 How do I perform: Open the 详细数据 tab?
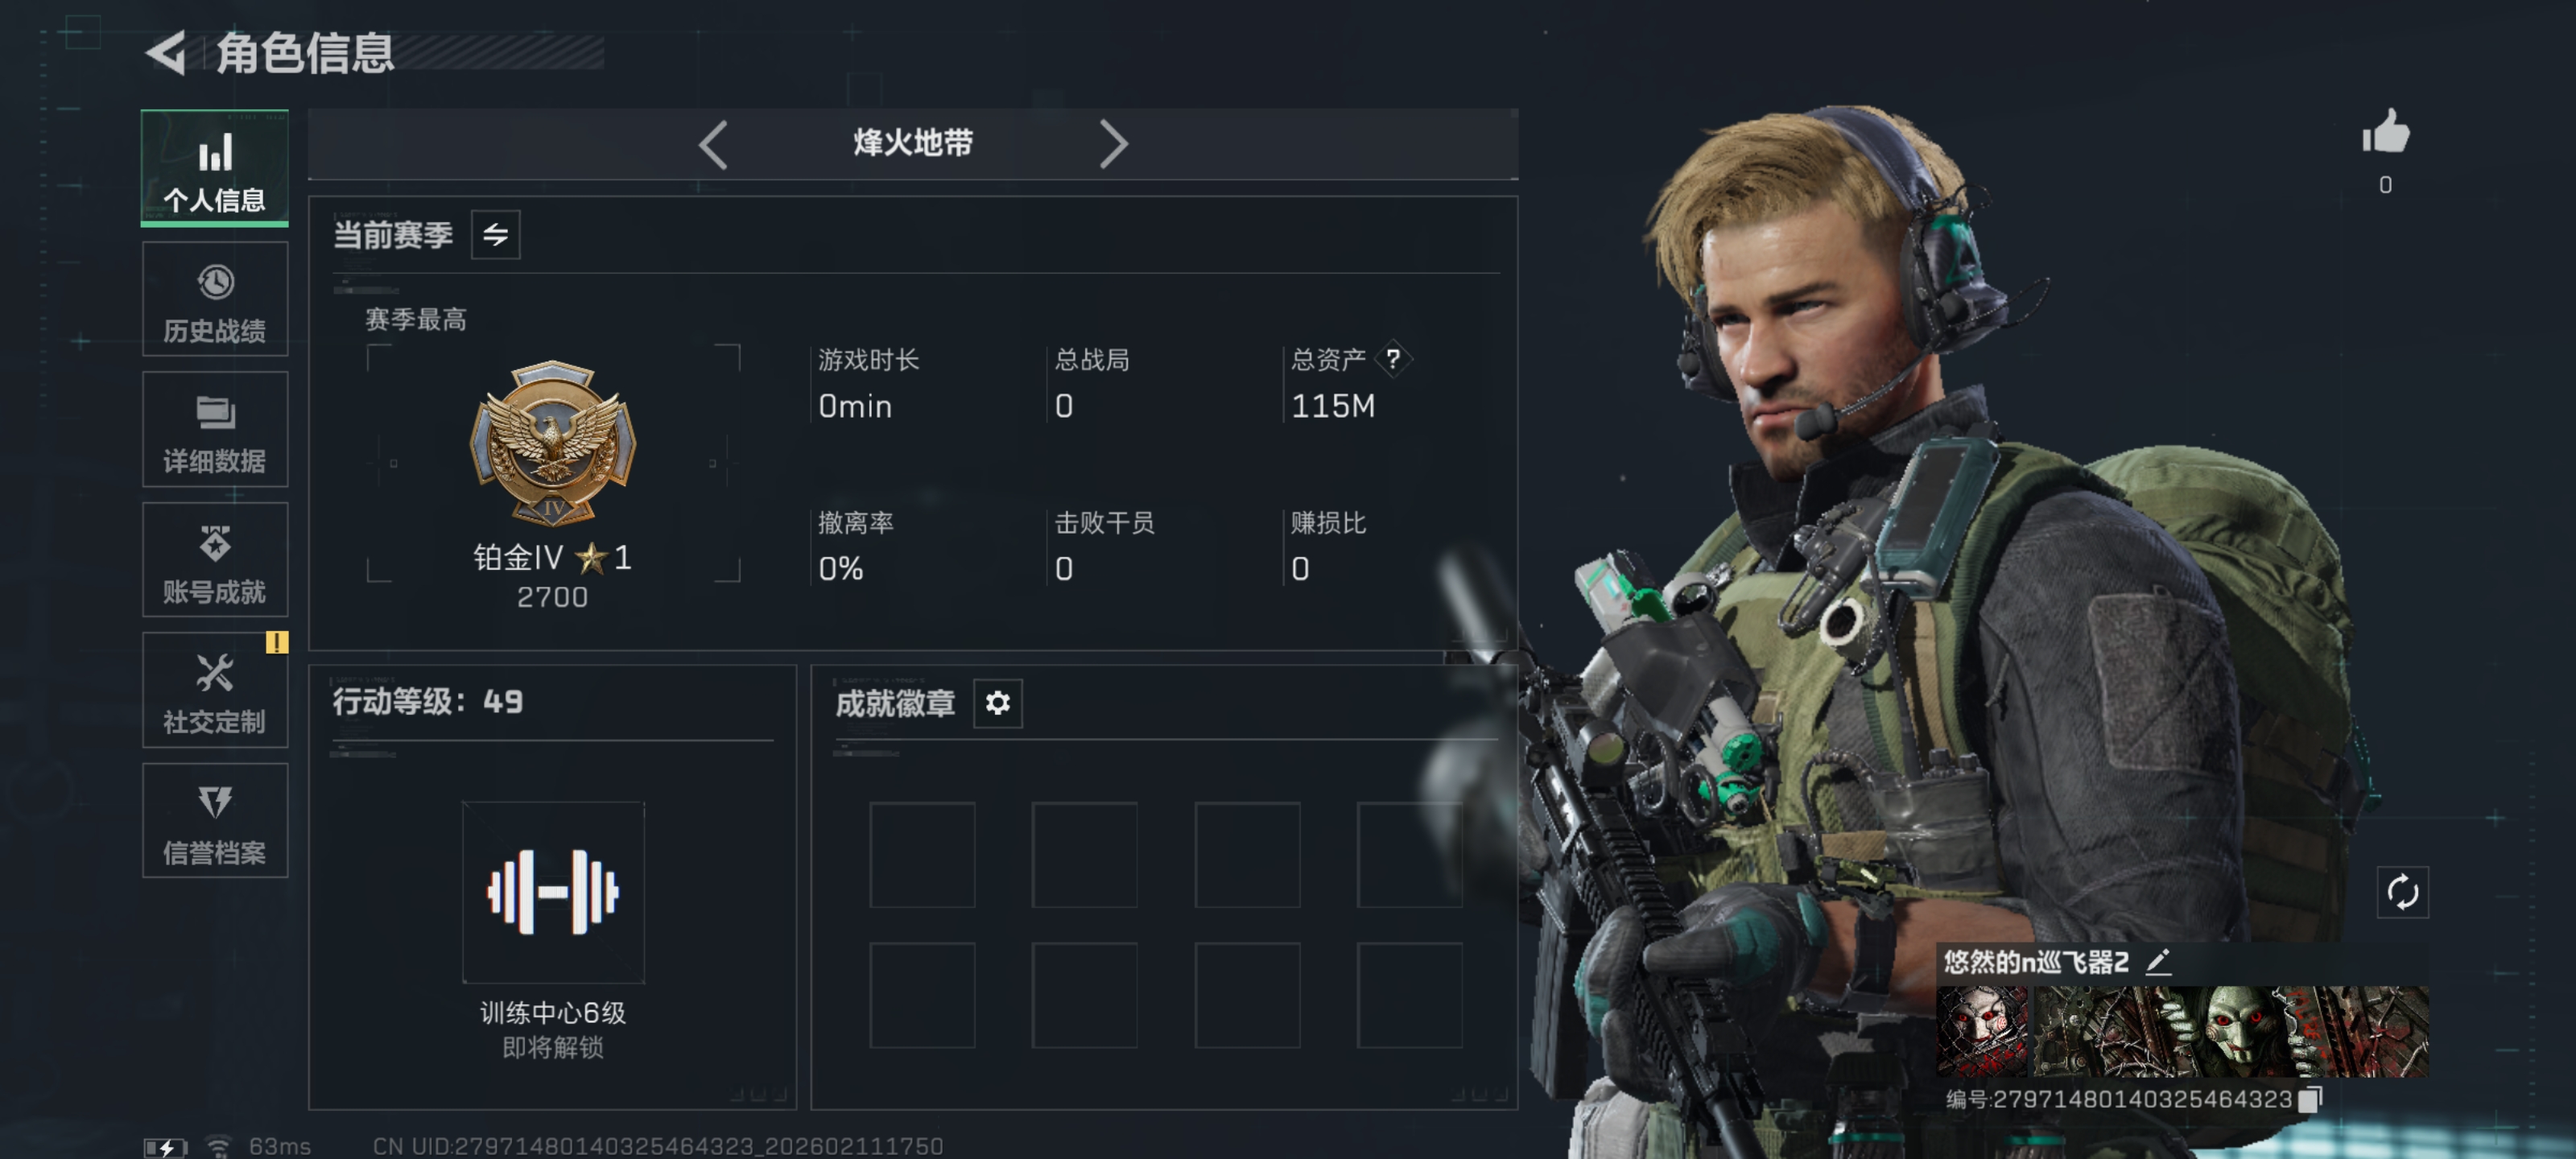tap(215, 429)
